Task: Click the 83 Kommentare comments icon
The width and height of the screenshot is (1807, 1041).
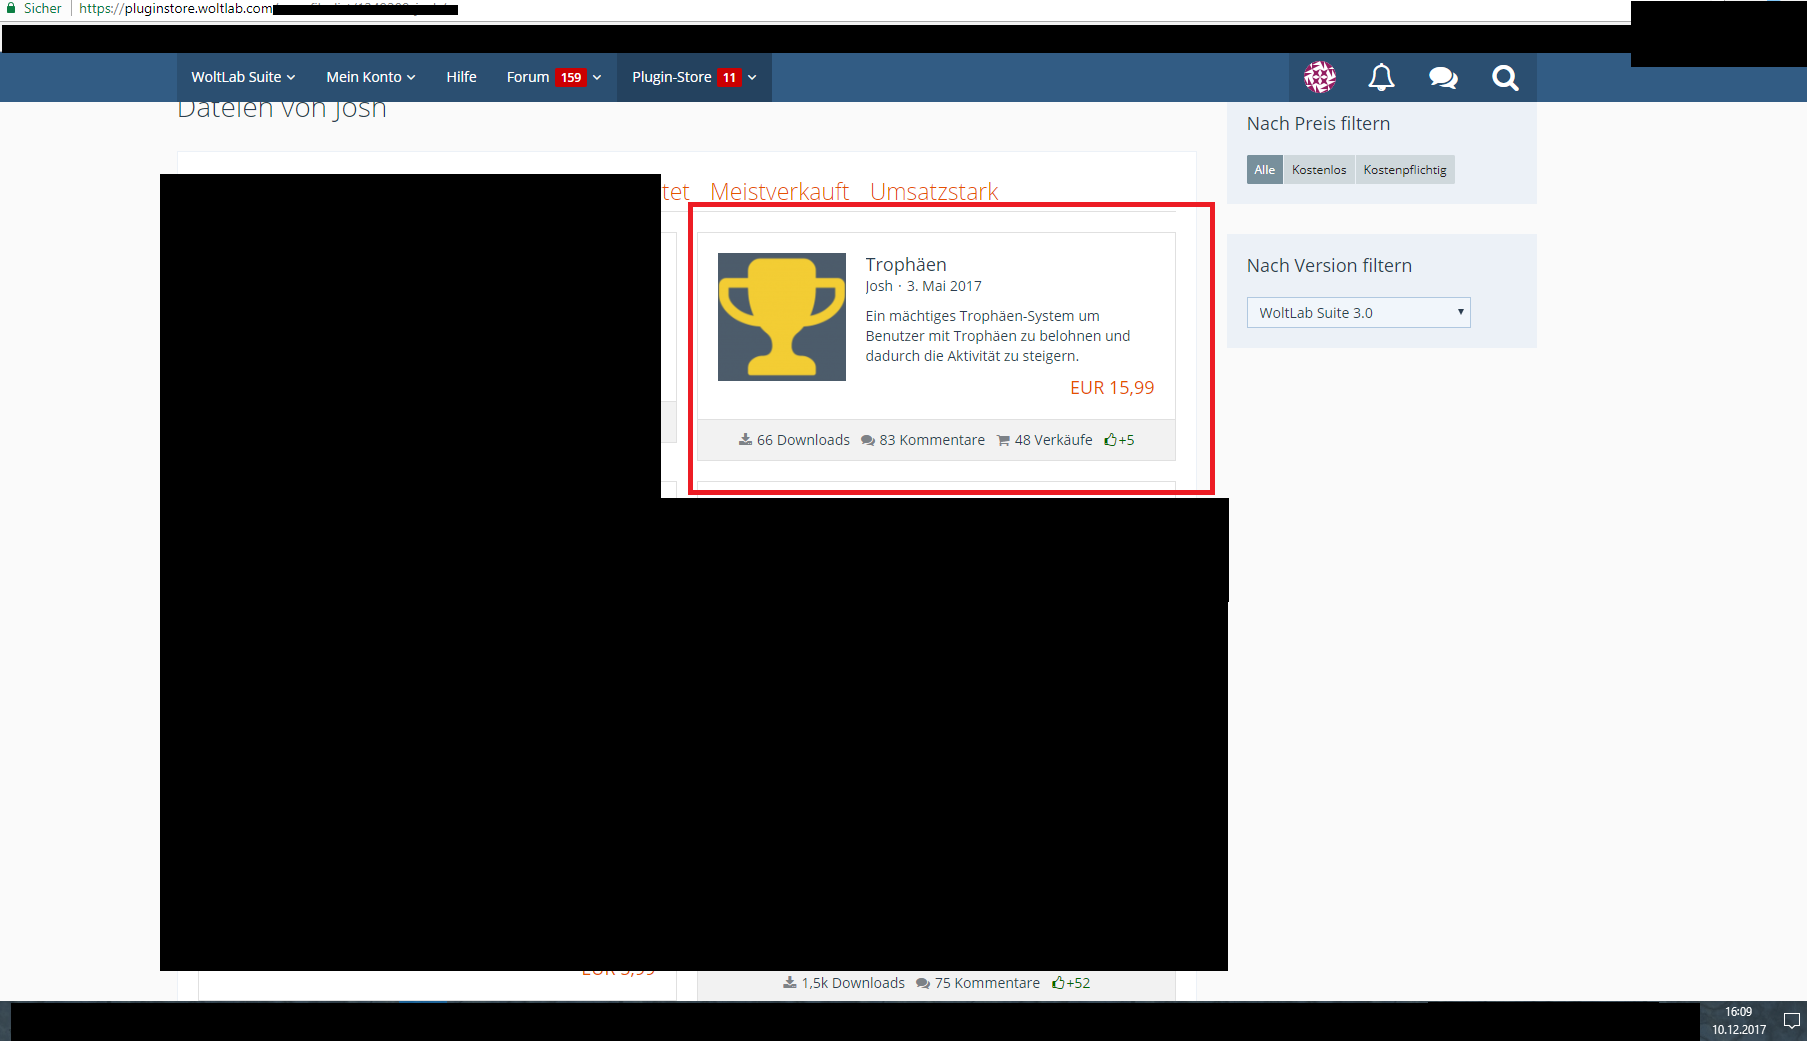Action: (x=868, y=440)
